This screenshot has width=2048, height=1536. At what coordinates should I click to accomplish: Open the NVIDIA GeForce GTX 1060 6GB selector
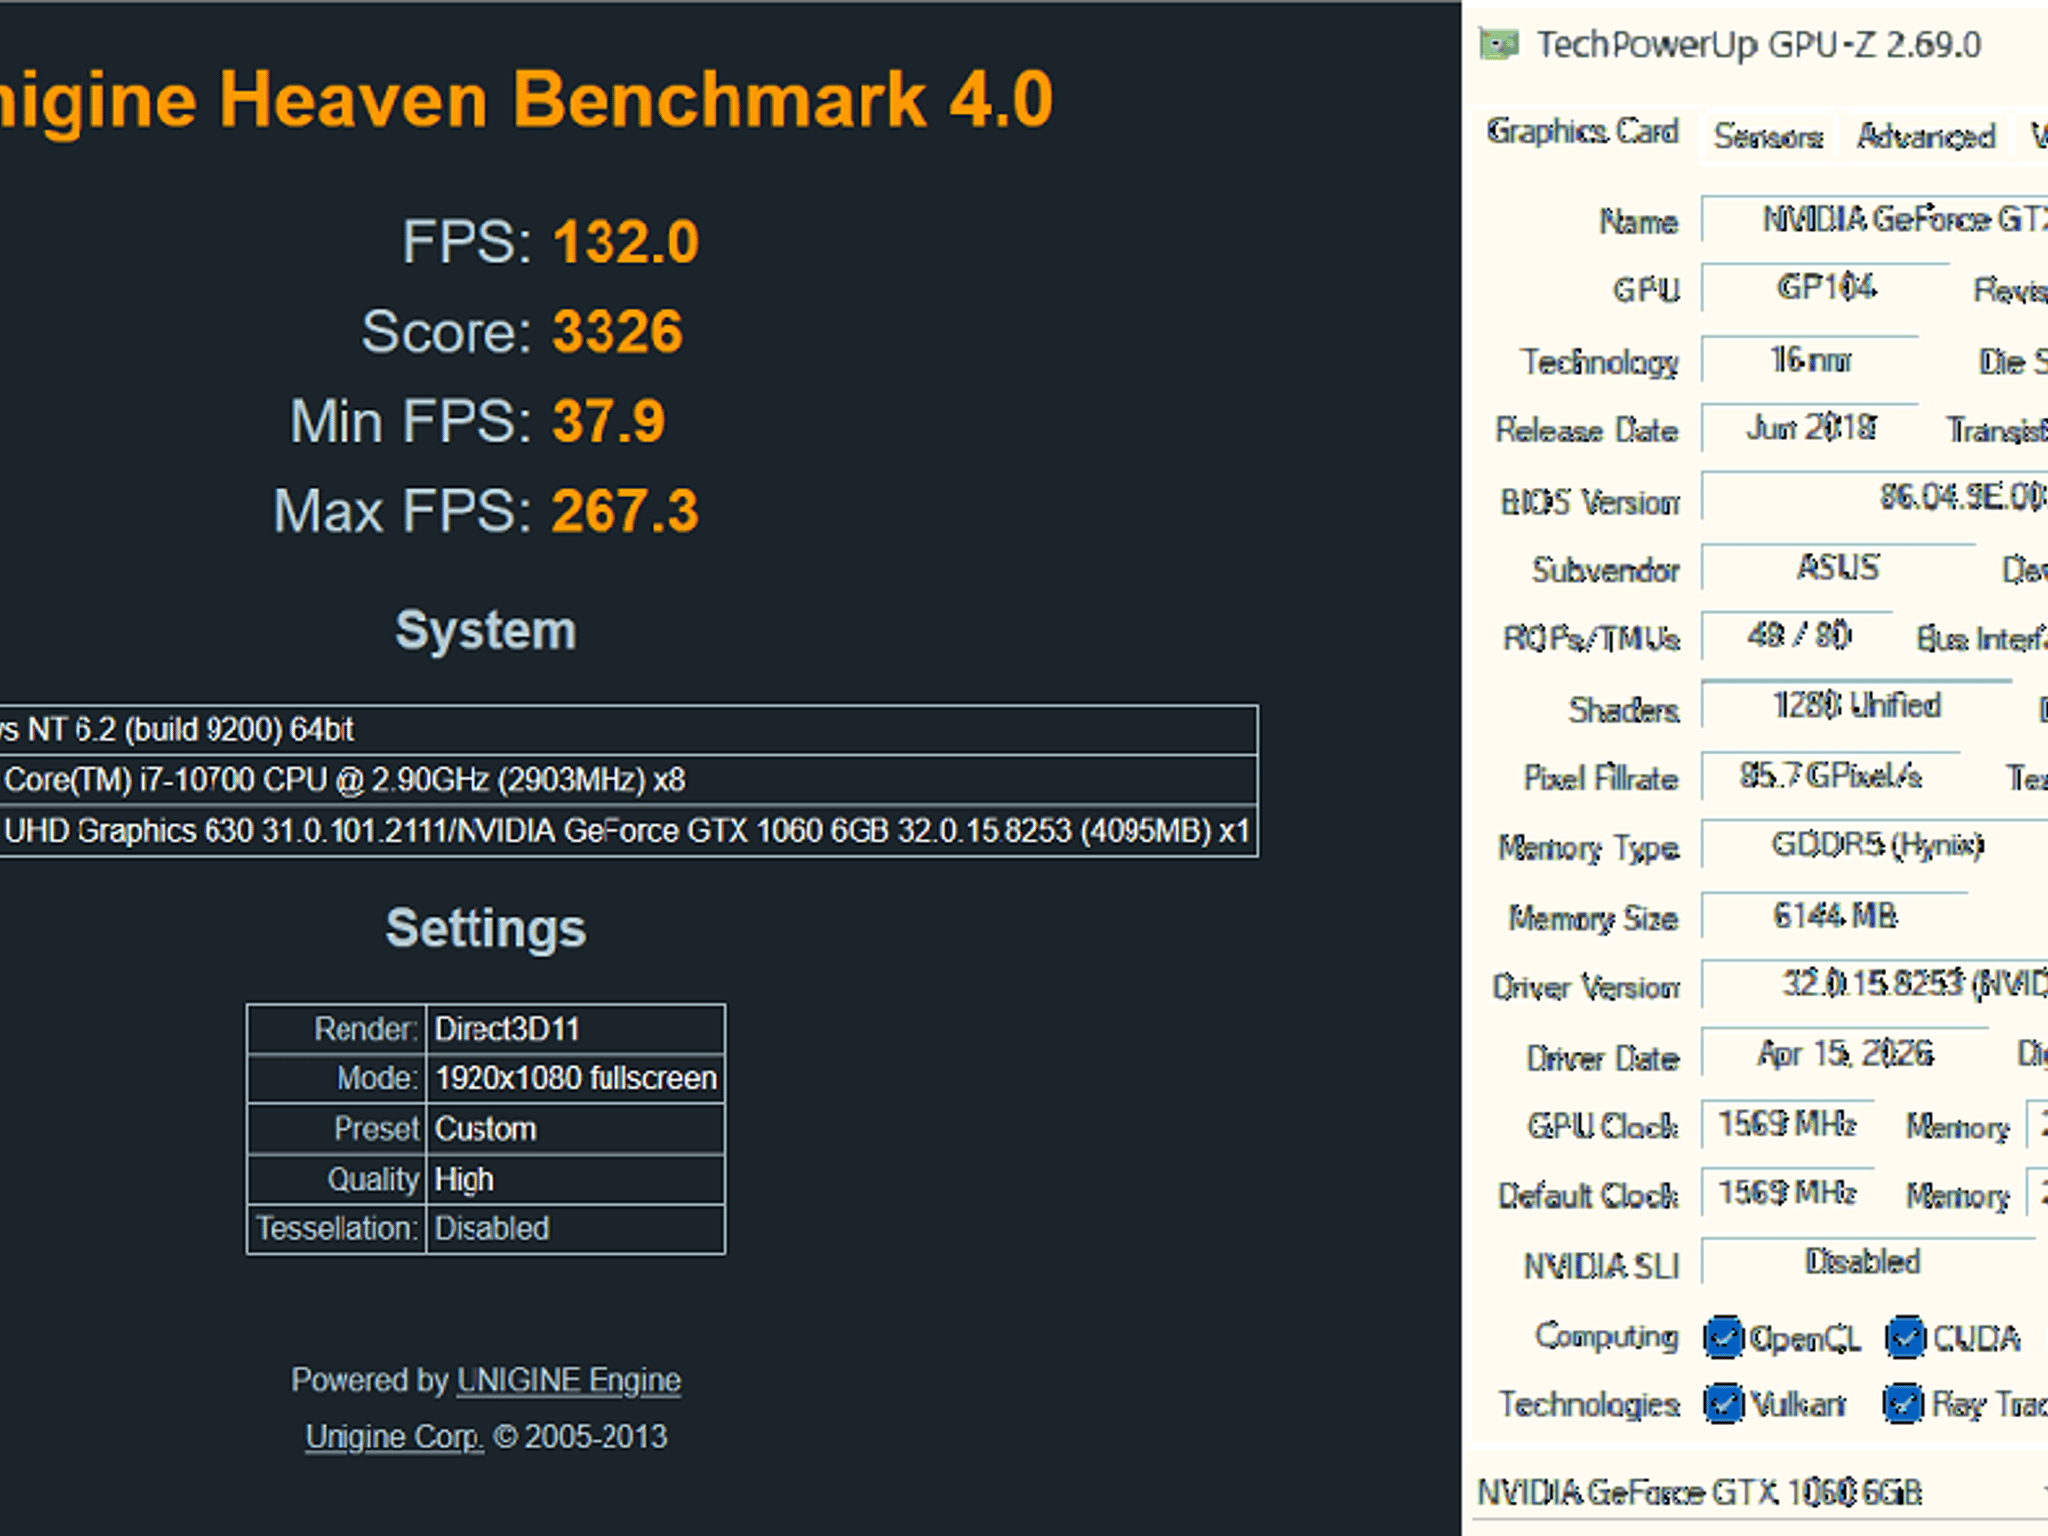[1760, 1492]
